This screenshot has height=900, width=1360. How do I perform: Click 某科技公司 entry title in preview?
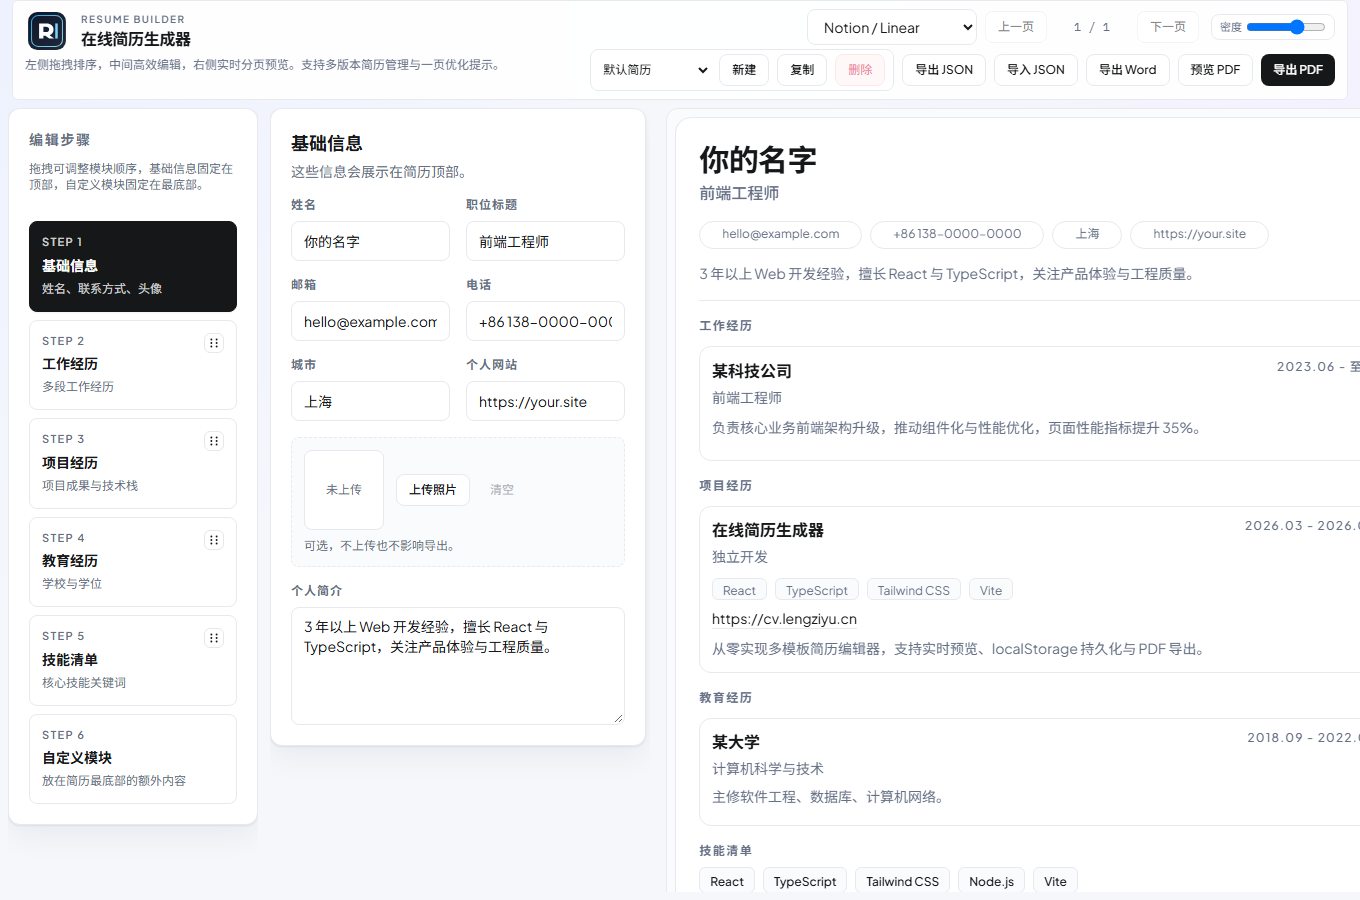coord(752,371)
